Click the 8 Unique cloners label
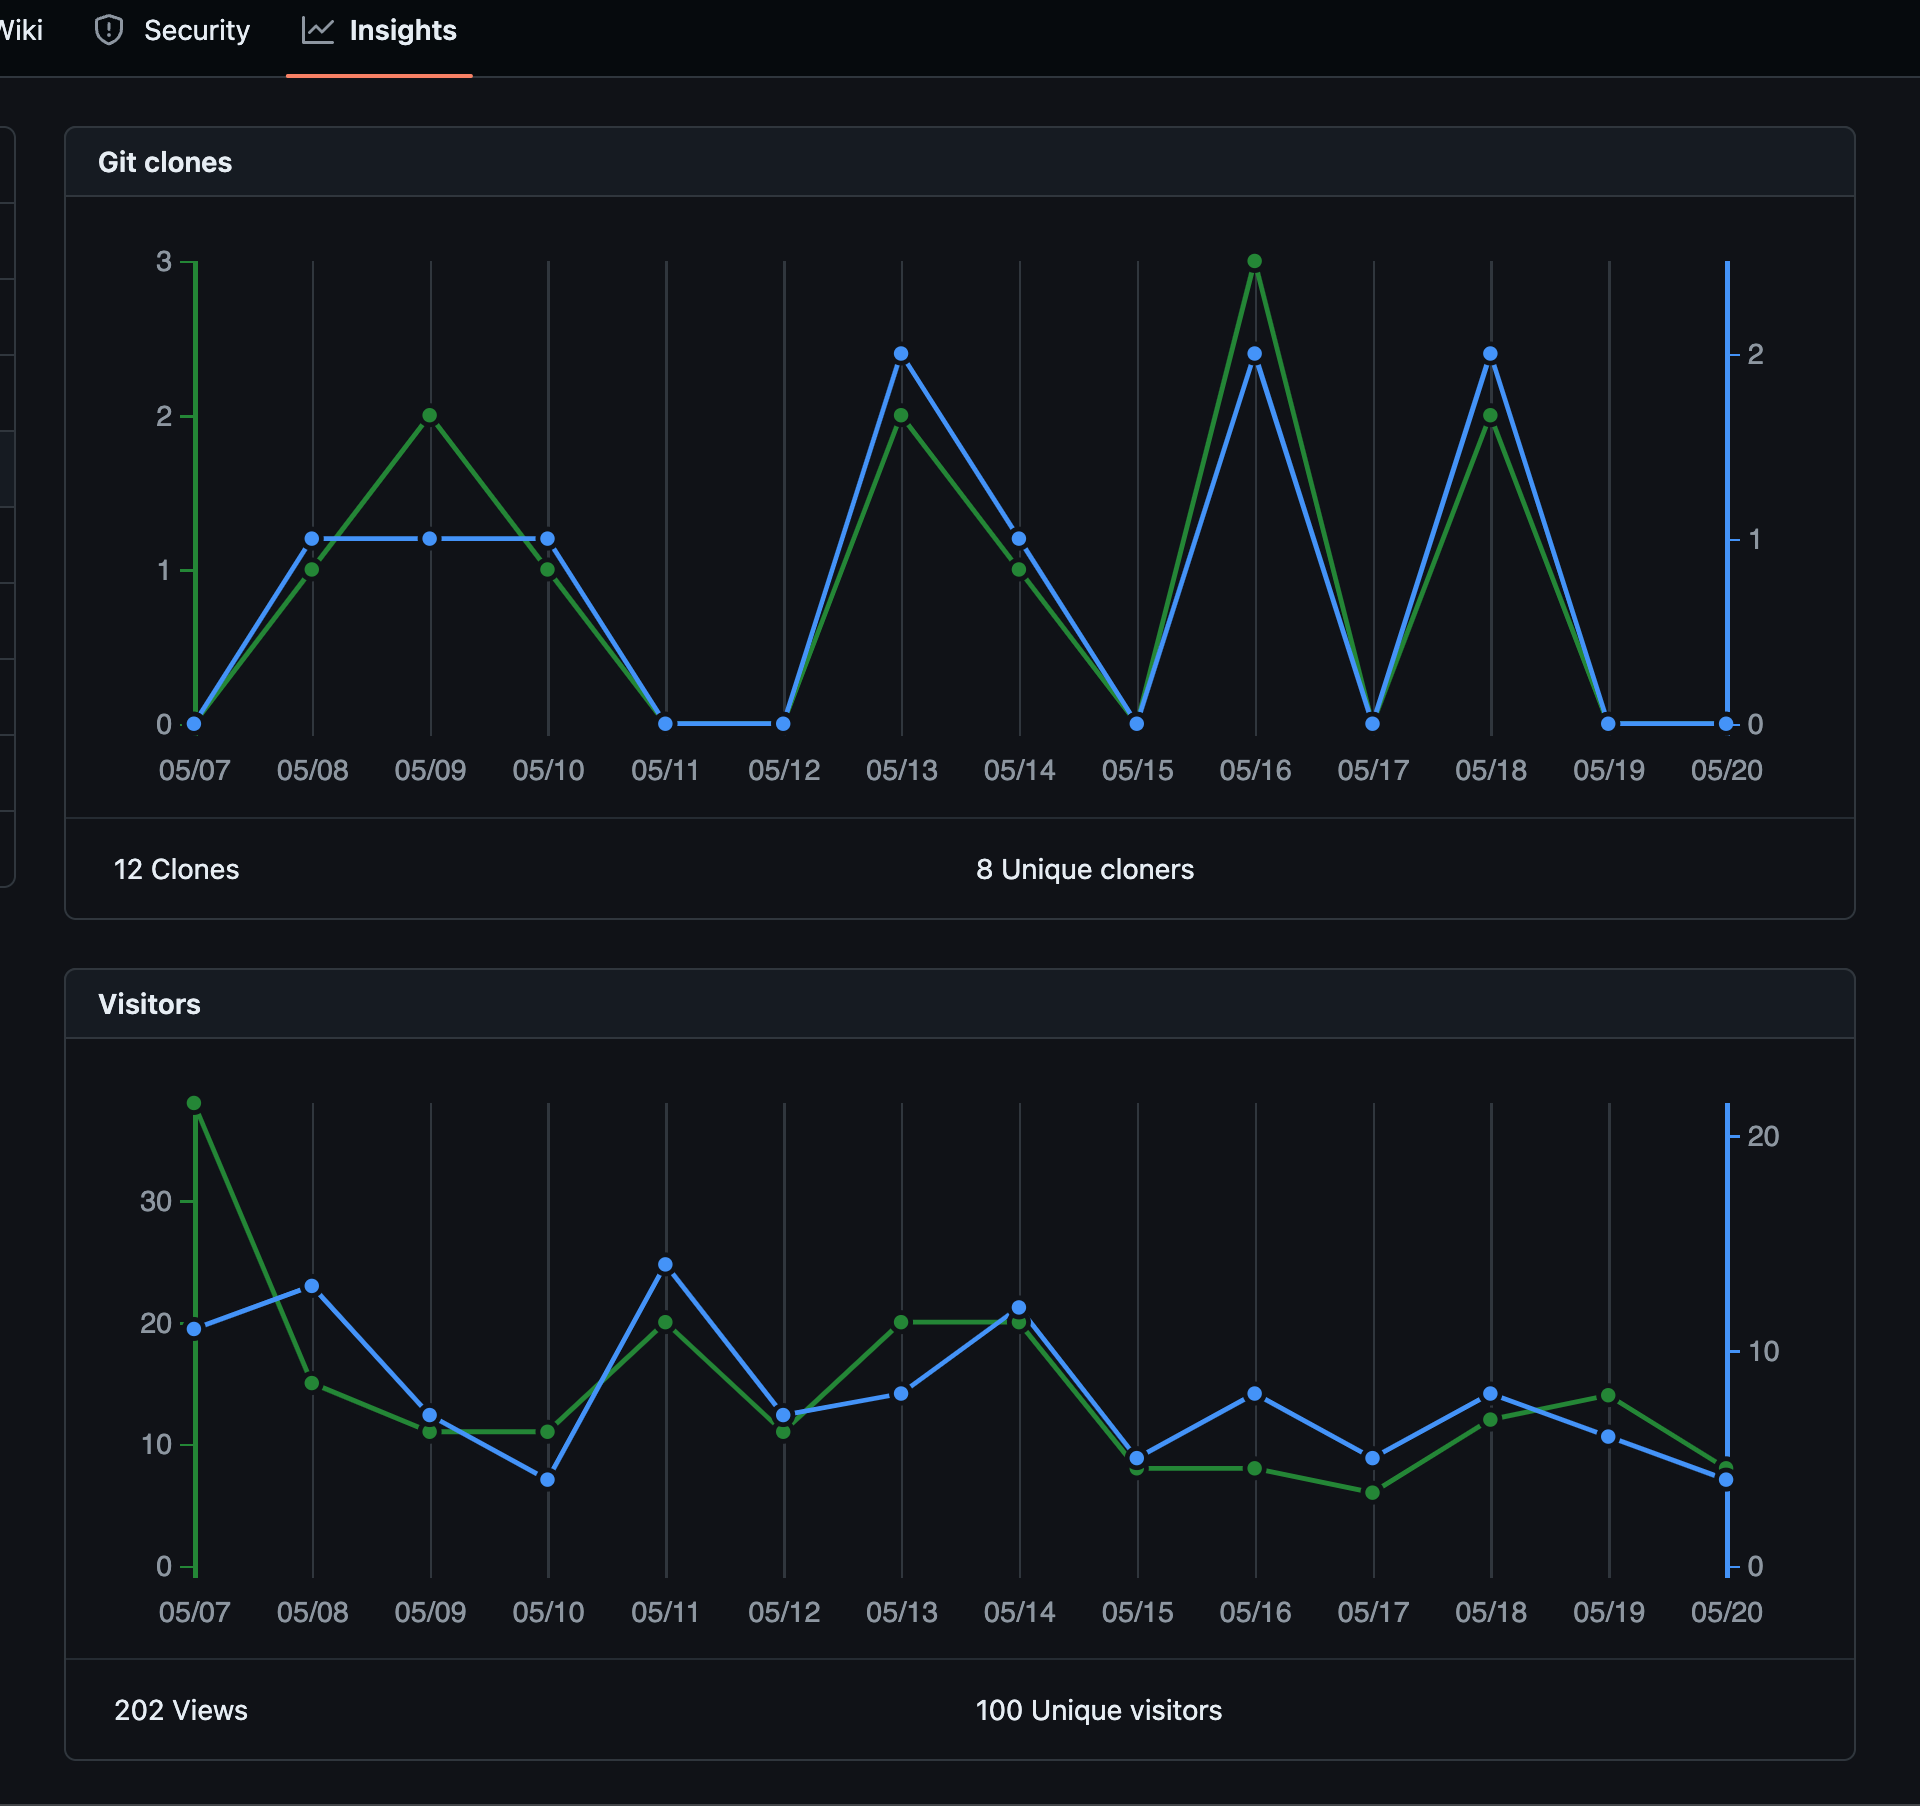 (x=1084, y=869)
